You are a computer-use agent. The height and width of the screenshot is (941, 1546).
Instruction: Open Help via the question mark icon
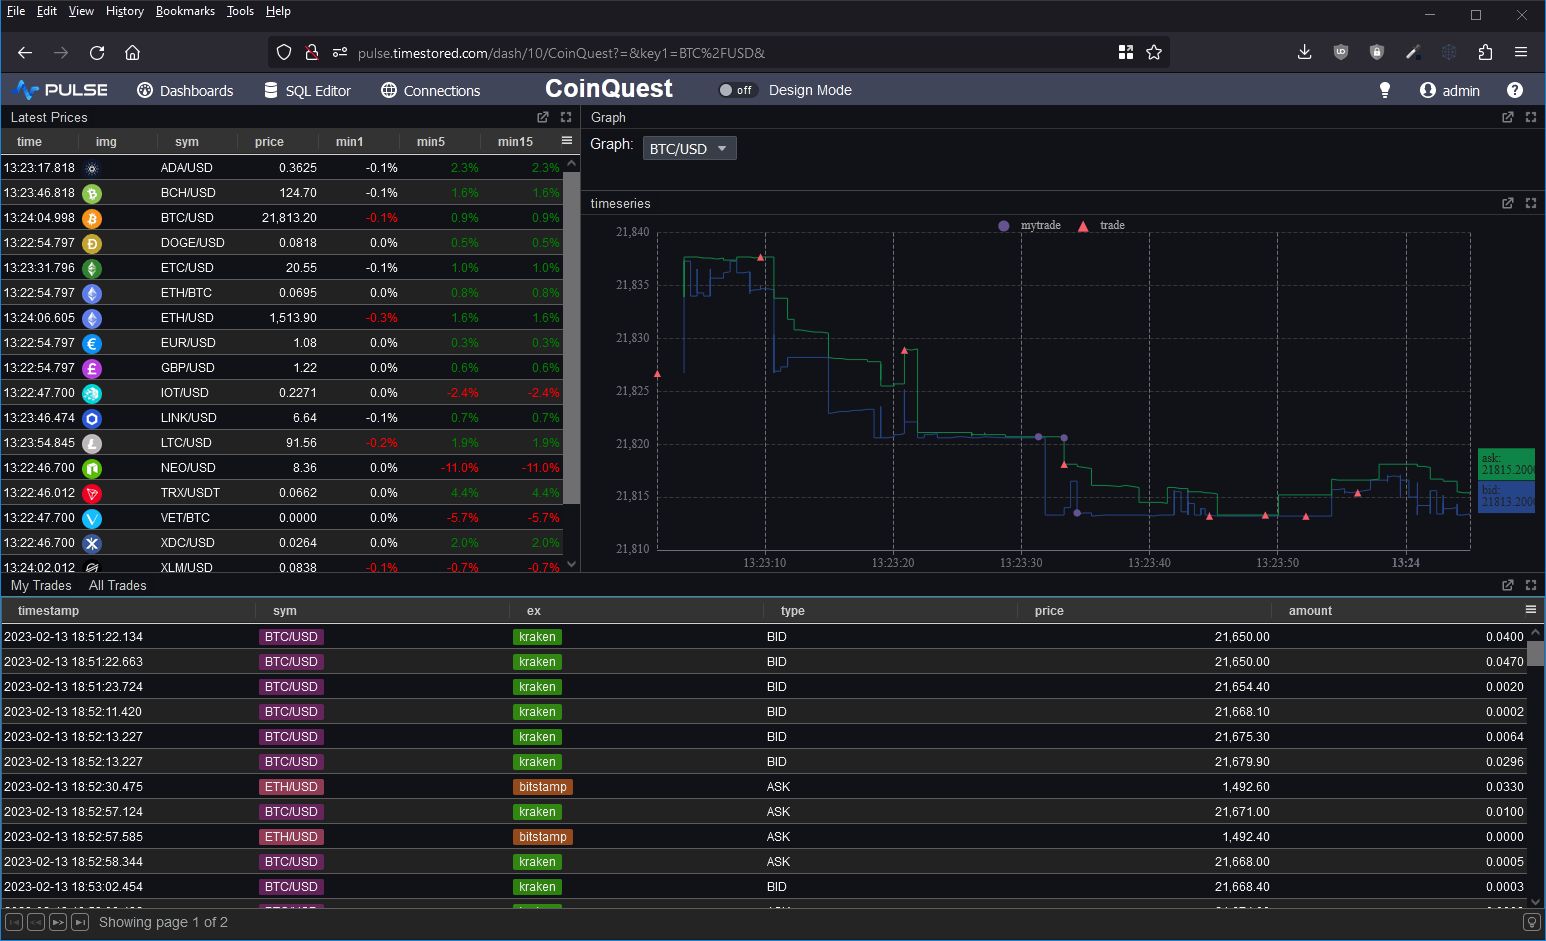click(x=1514, y=90)
